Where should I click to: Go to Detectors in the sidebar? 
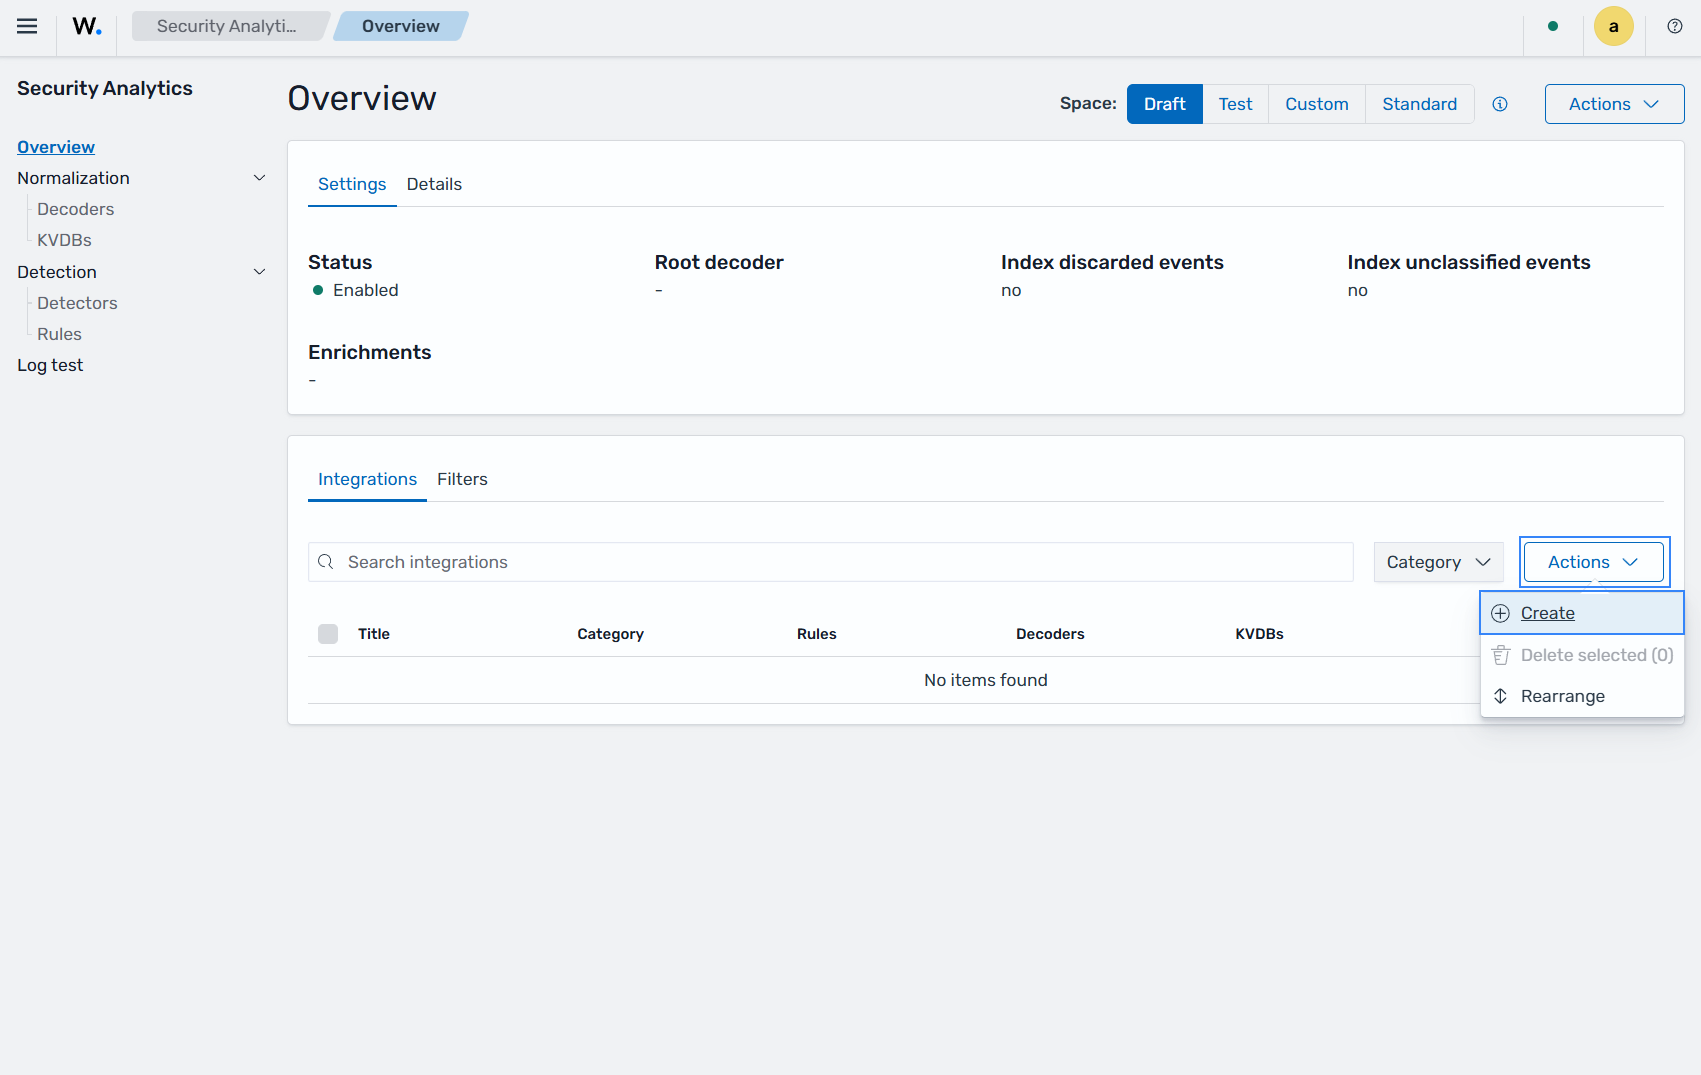click(77, 303)
